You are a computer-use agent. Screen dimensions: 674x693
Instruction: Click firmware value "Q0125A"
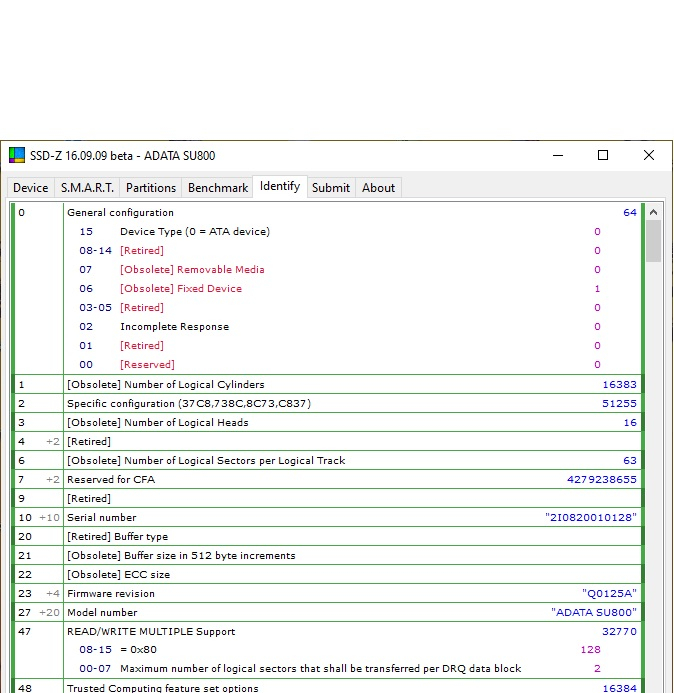pos(609,594)
